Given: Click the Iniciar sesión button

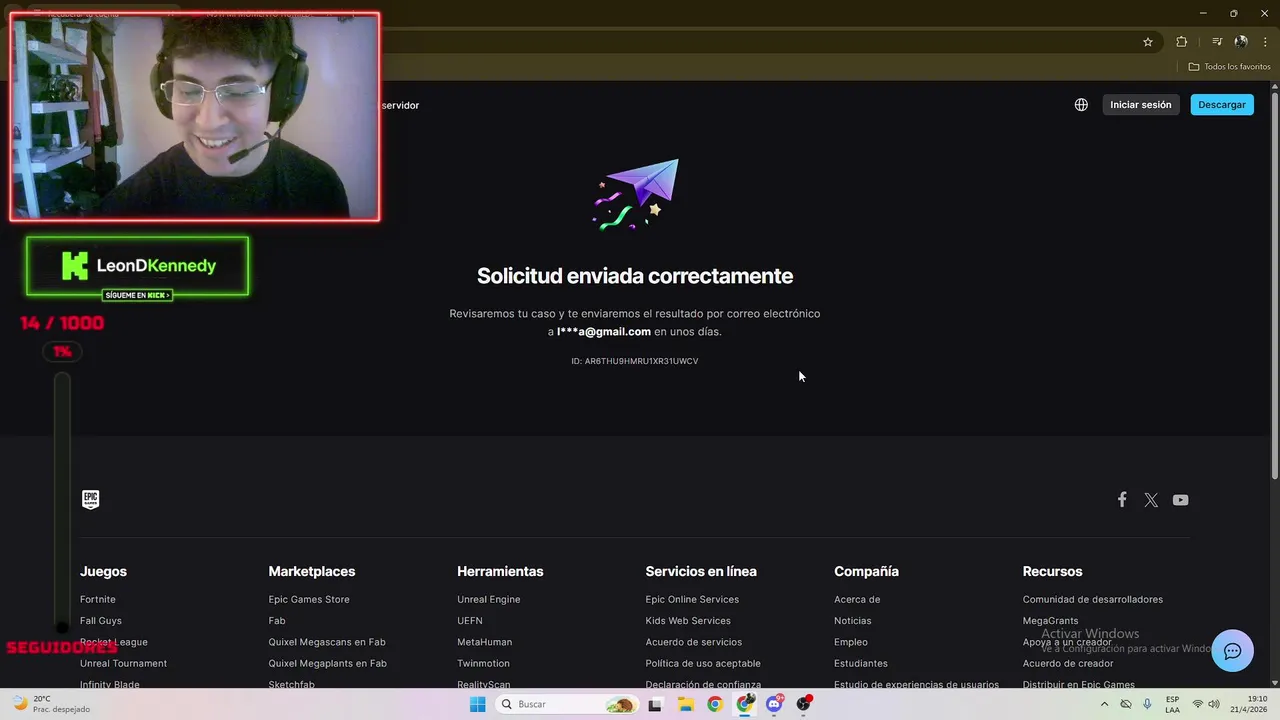Looking at the screenshot, I should click(1140, 105).
